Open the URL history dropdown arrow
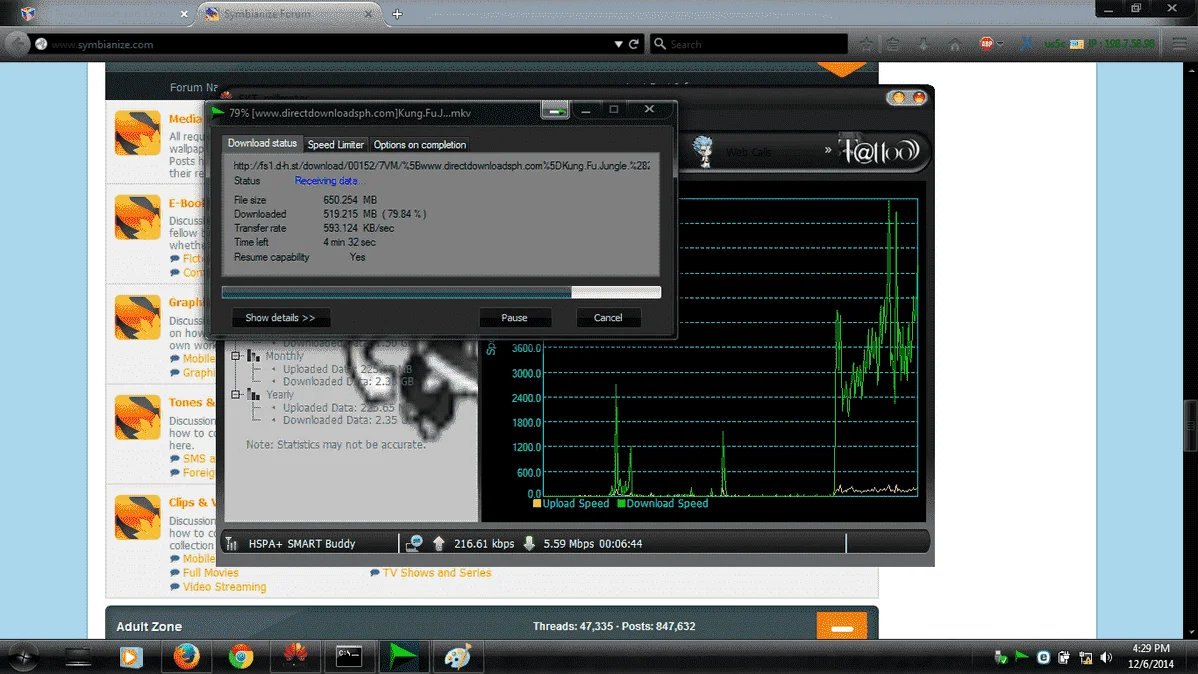 [x=618, y=44]
